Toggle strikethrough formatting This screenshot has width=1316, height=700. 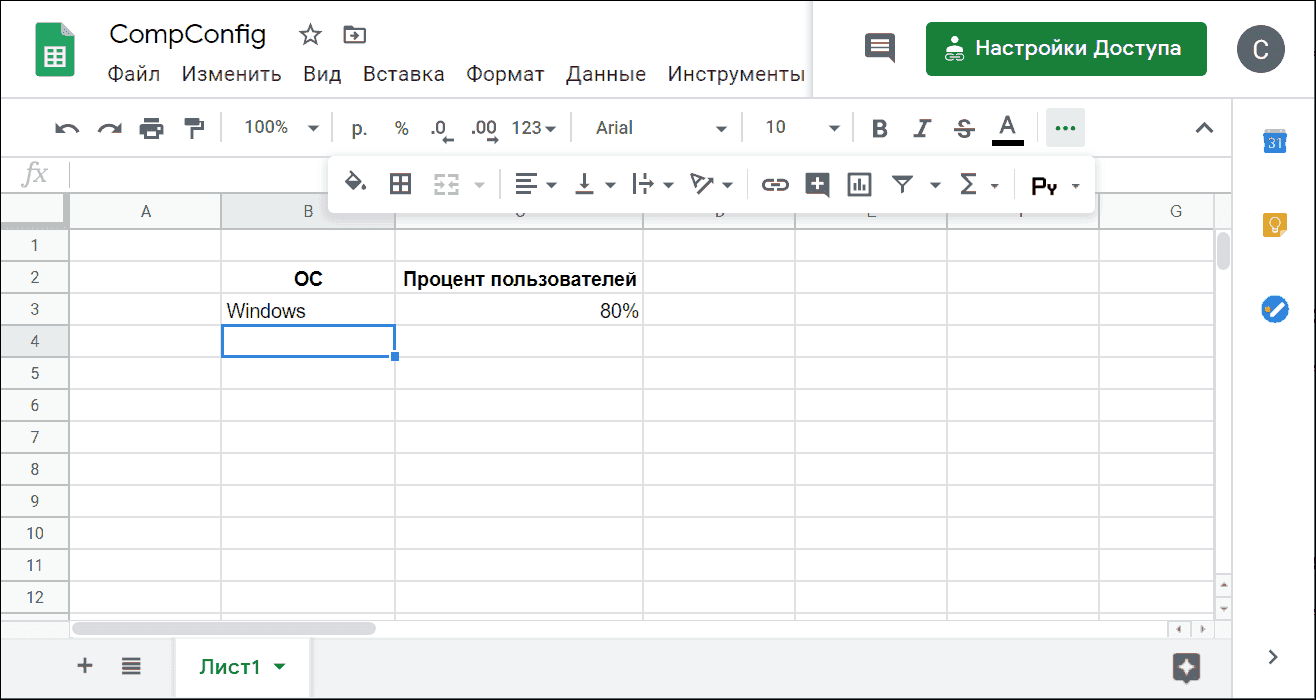tap(963, 127)
